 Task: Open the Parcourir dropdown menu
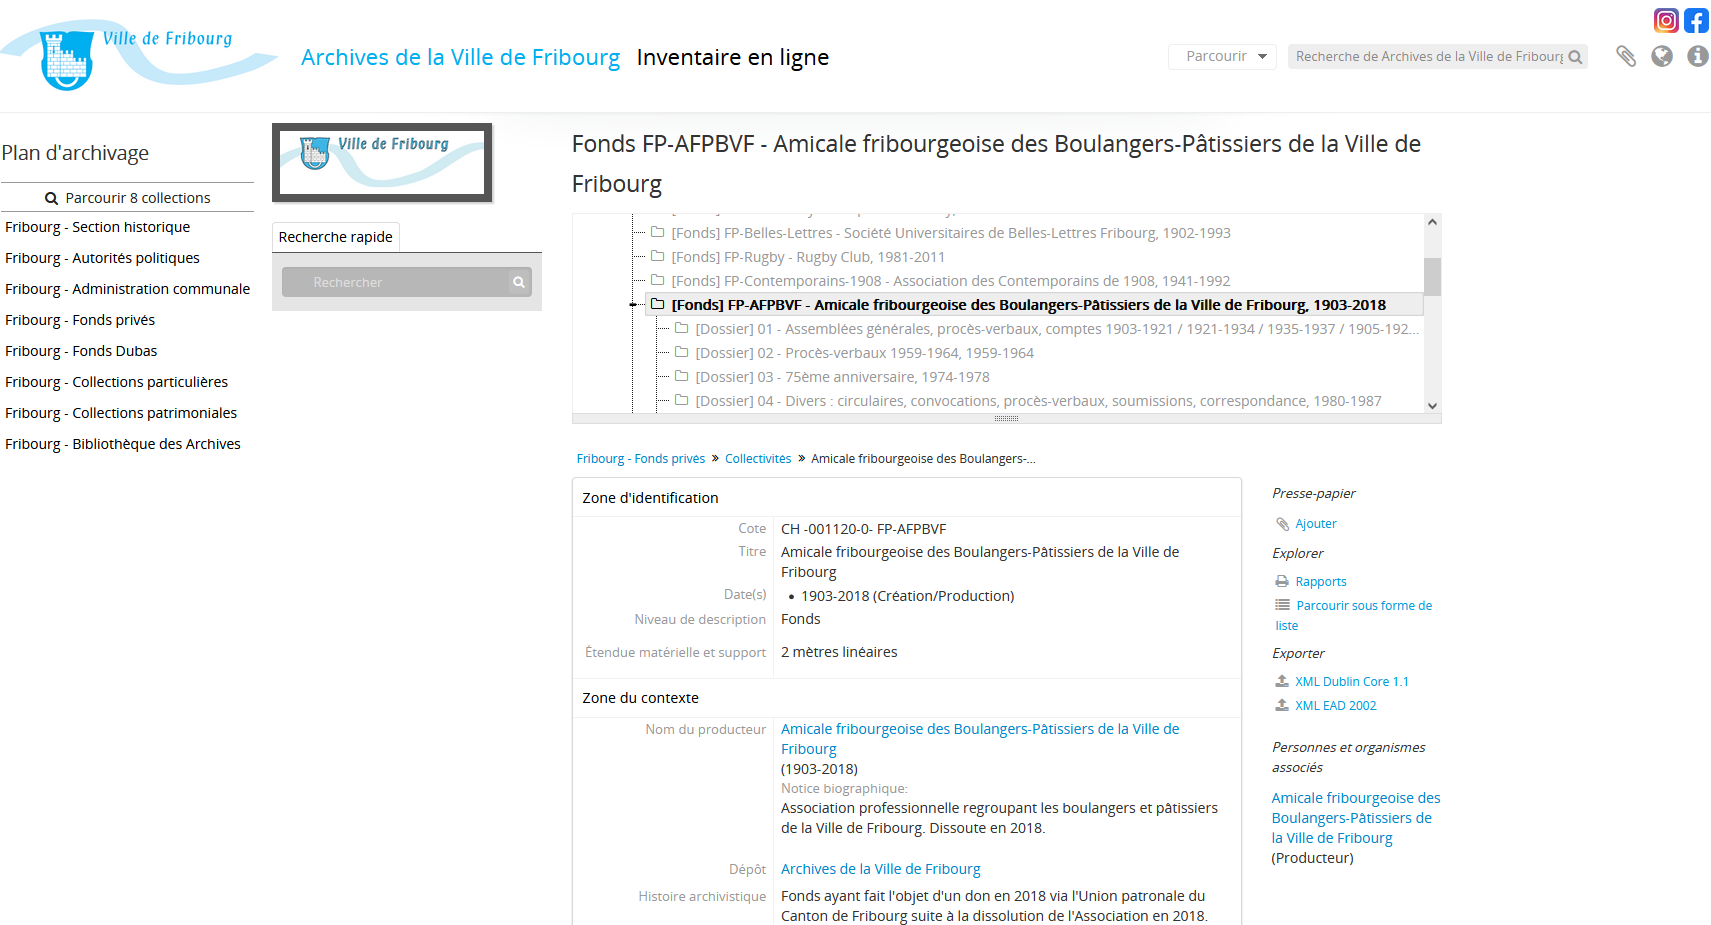(x=1222, y=57)
